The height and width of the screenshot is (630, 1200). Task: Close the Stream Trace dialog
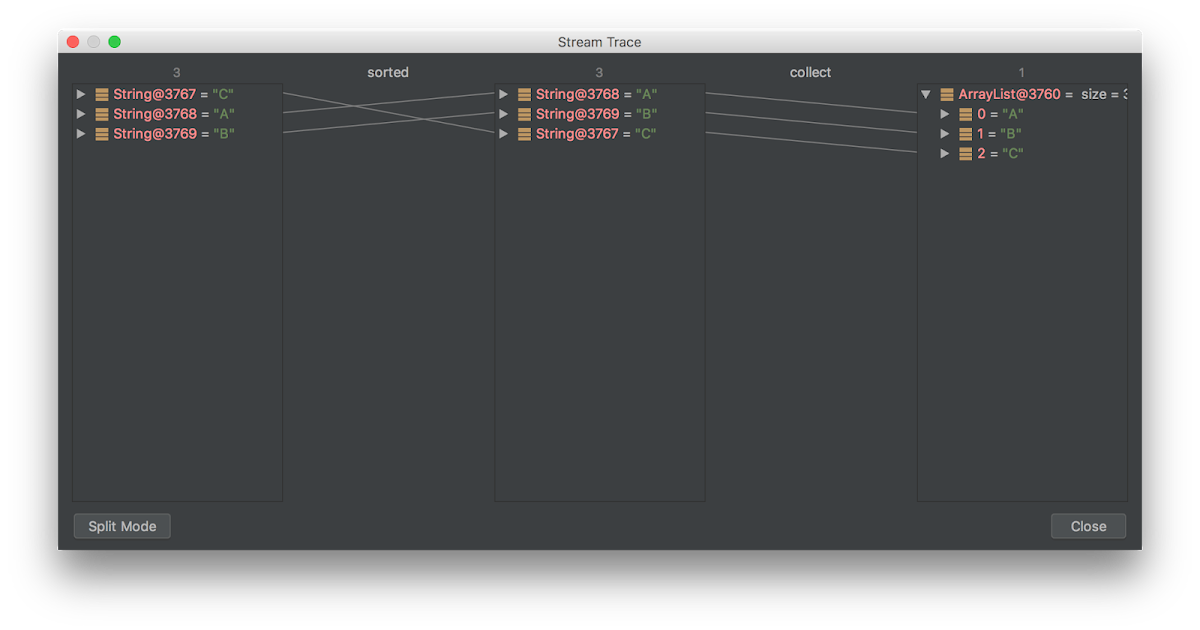1088,525
